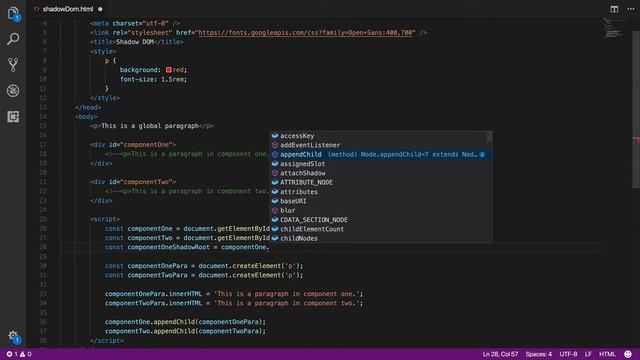This screenshot has width=640, height=360.
Task: Open the Search view in activity bar
Action: [x=13, y=39]
